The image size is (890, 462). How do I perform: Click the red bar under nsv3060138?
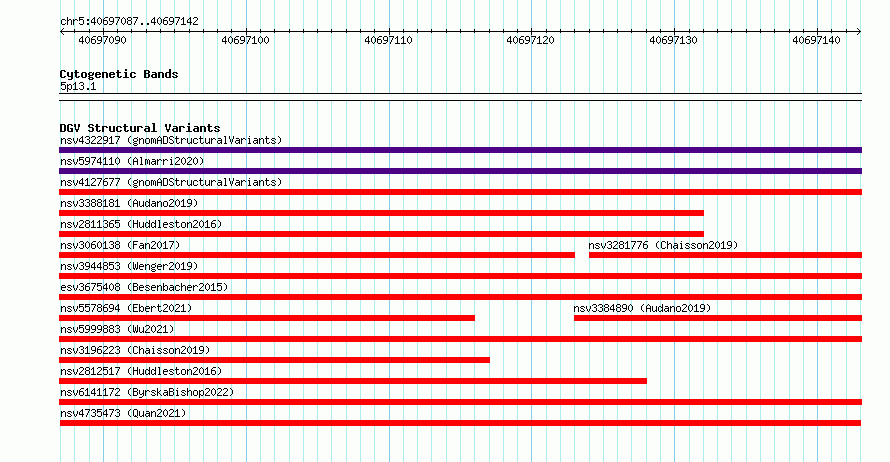click(317, 255)
